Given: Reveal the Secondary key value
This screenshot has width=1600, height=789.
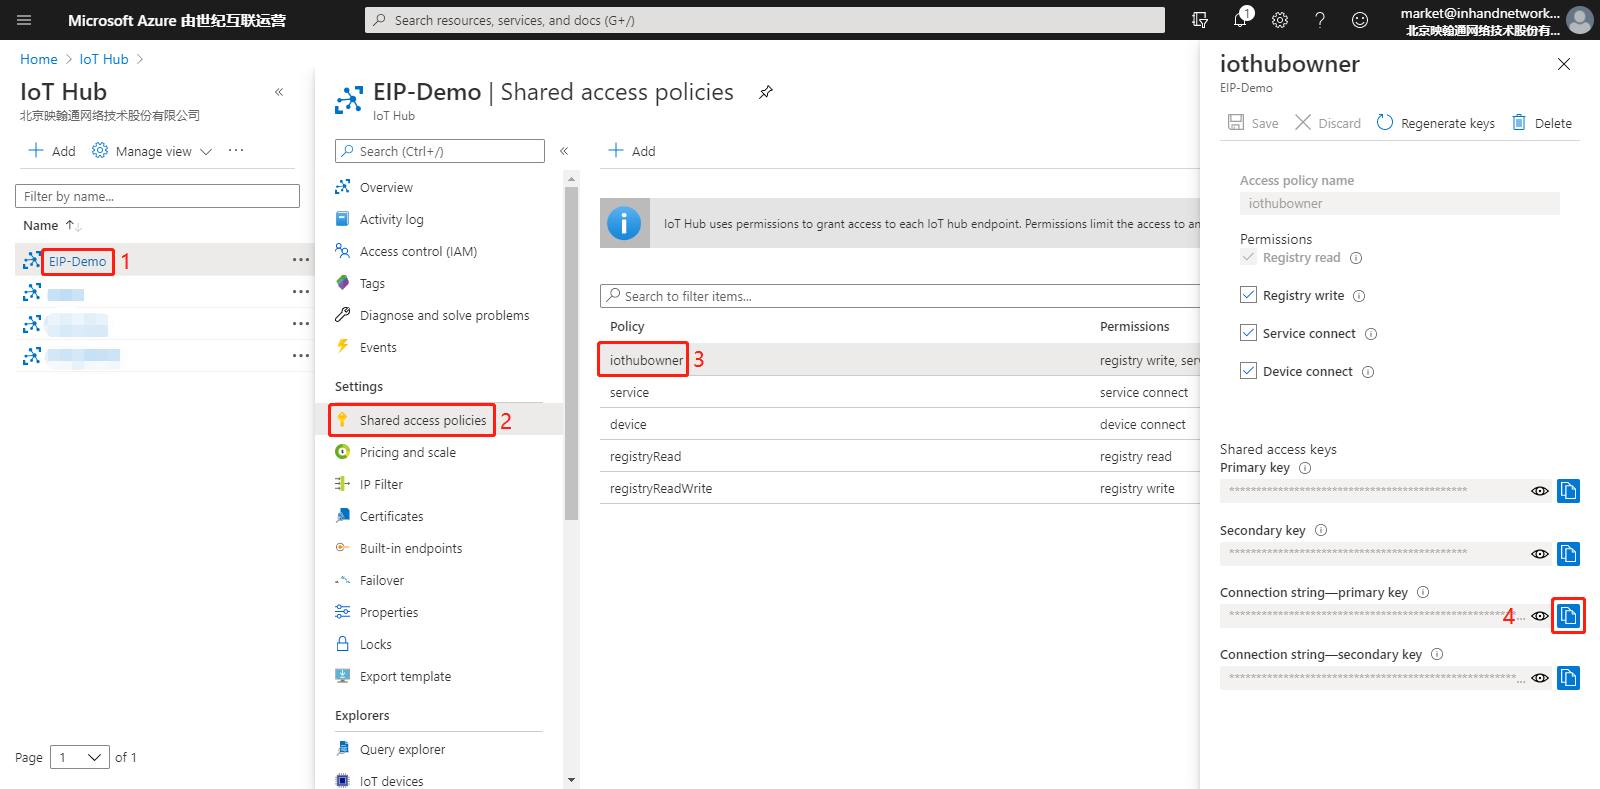Looking at the screenshot, I should (1540, 554).
